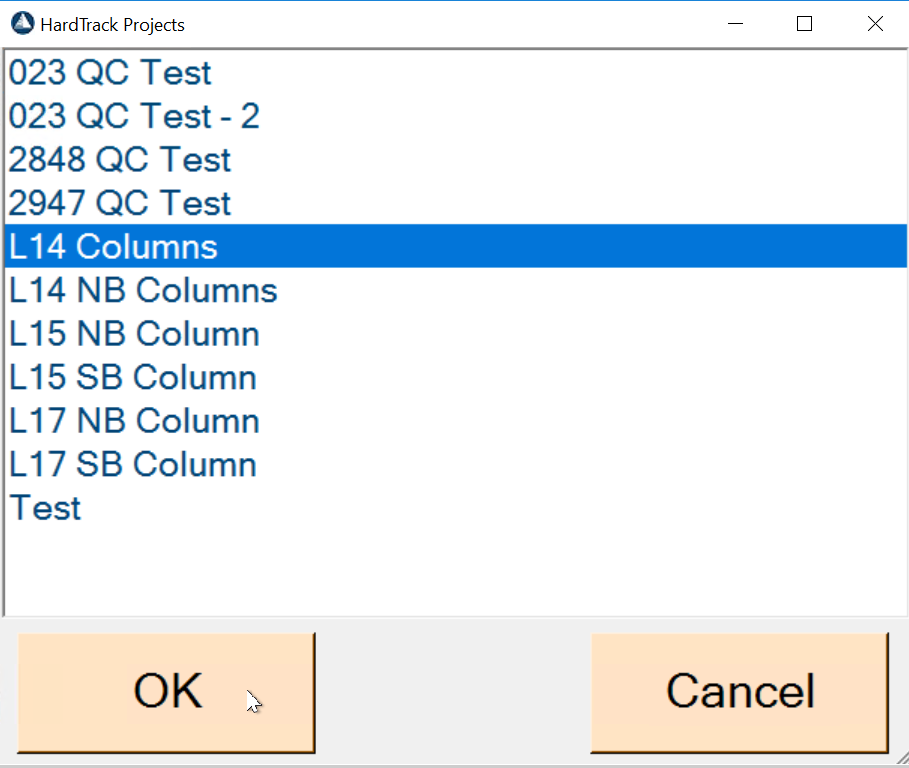
Task: Maximize the HardTrack Projects window
Action: tap(804, 24)
